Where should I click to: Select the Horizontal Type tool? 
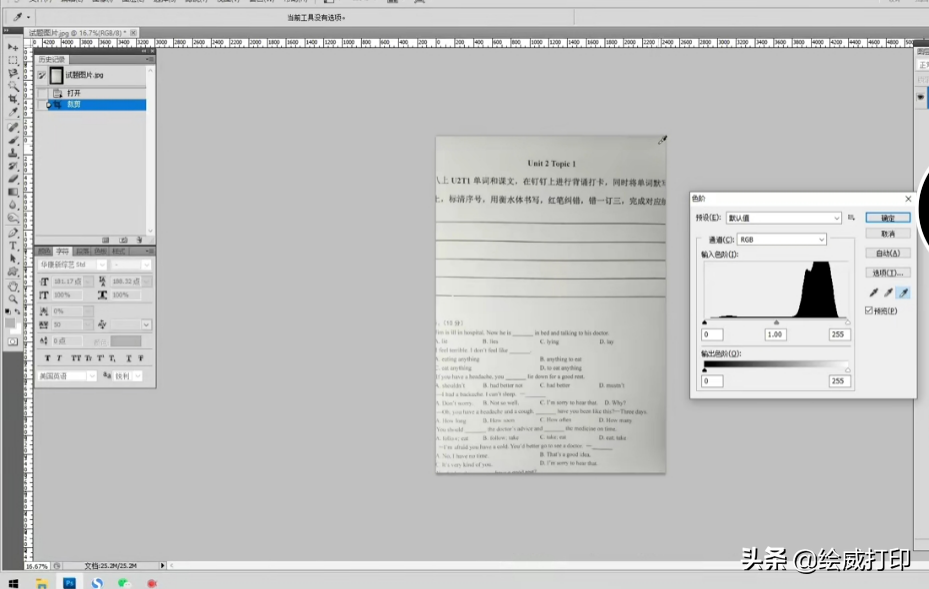tap(13, 245)
